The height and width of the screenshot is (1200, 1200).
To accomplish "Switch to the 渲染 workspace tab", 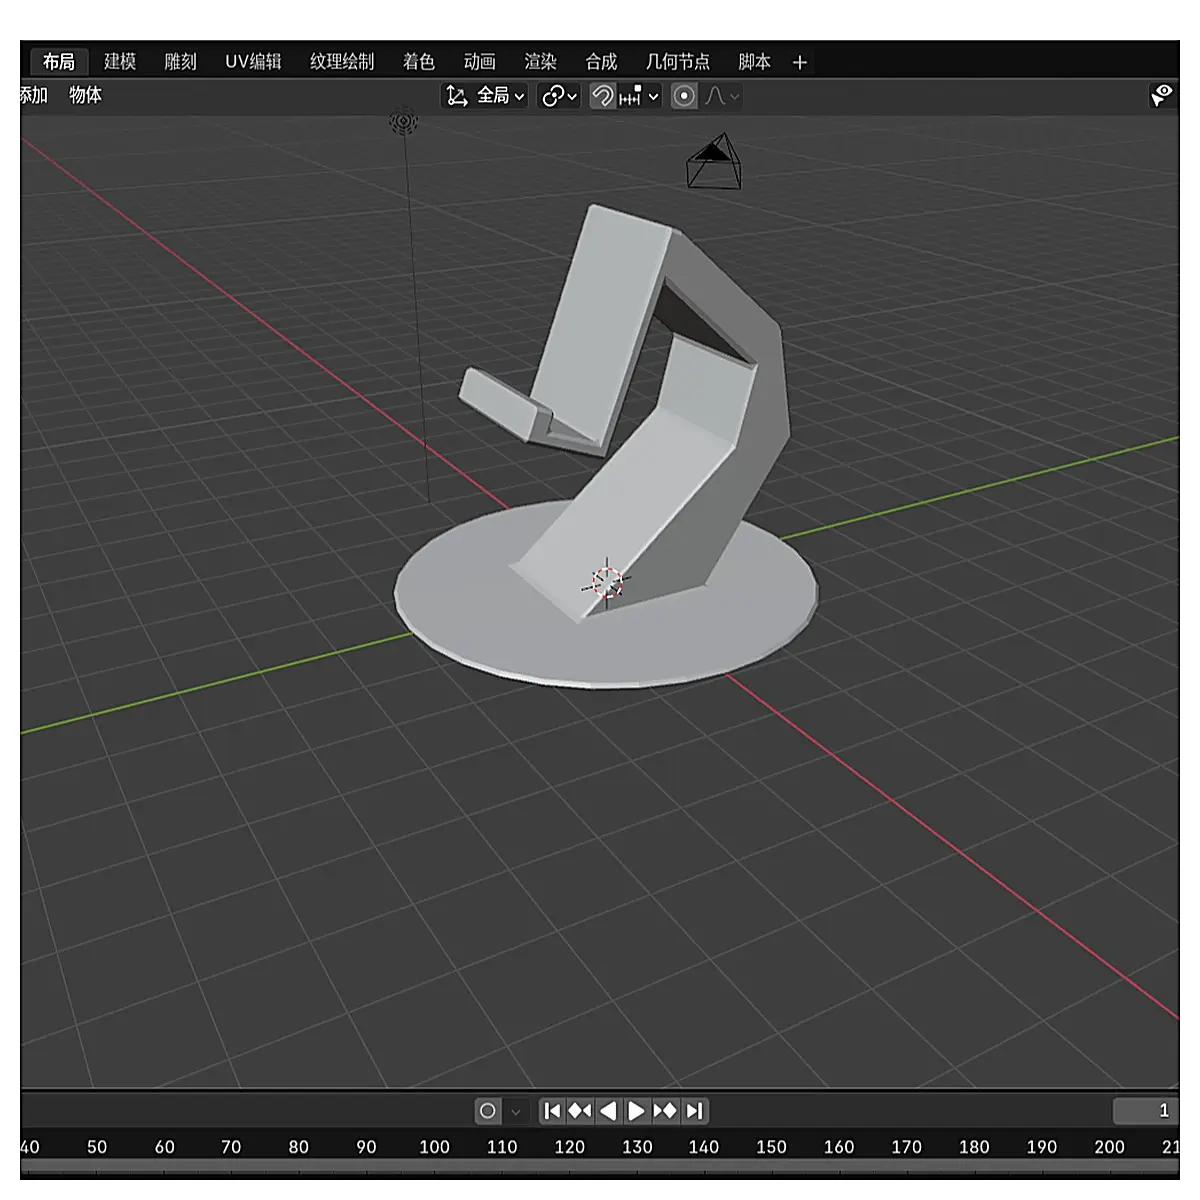I will point(541,62).
